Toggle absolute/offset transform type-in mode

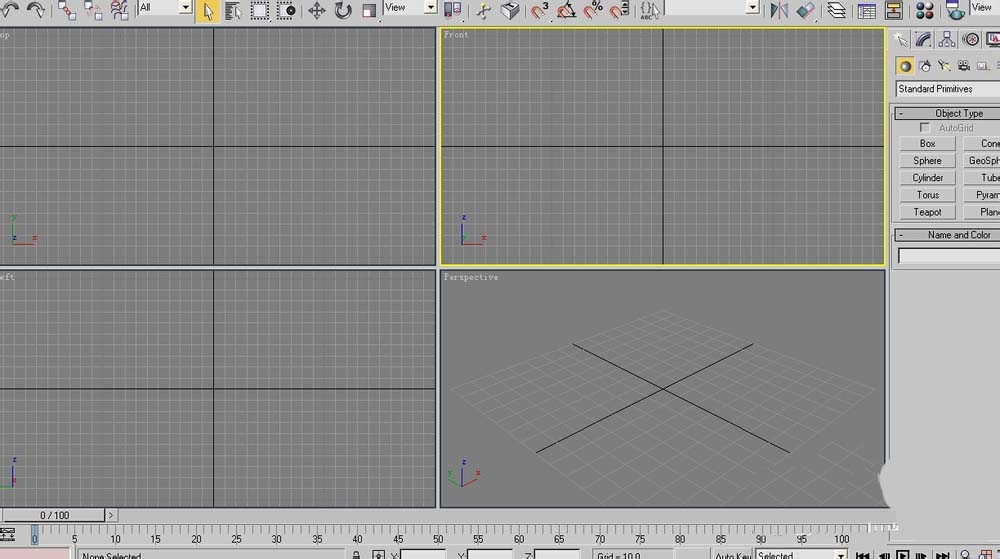click(378, 555)
